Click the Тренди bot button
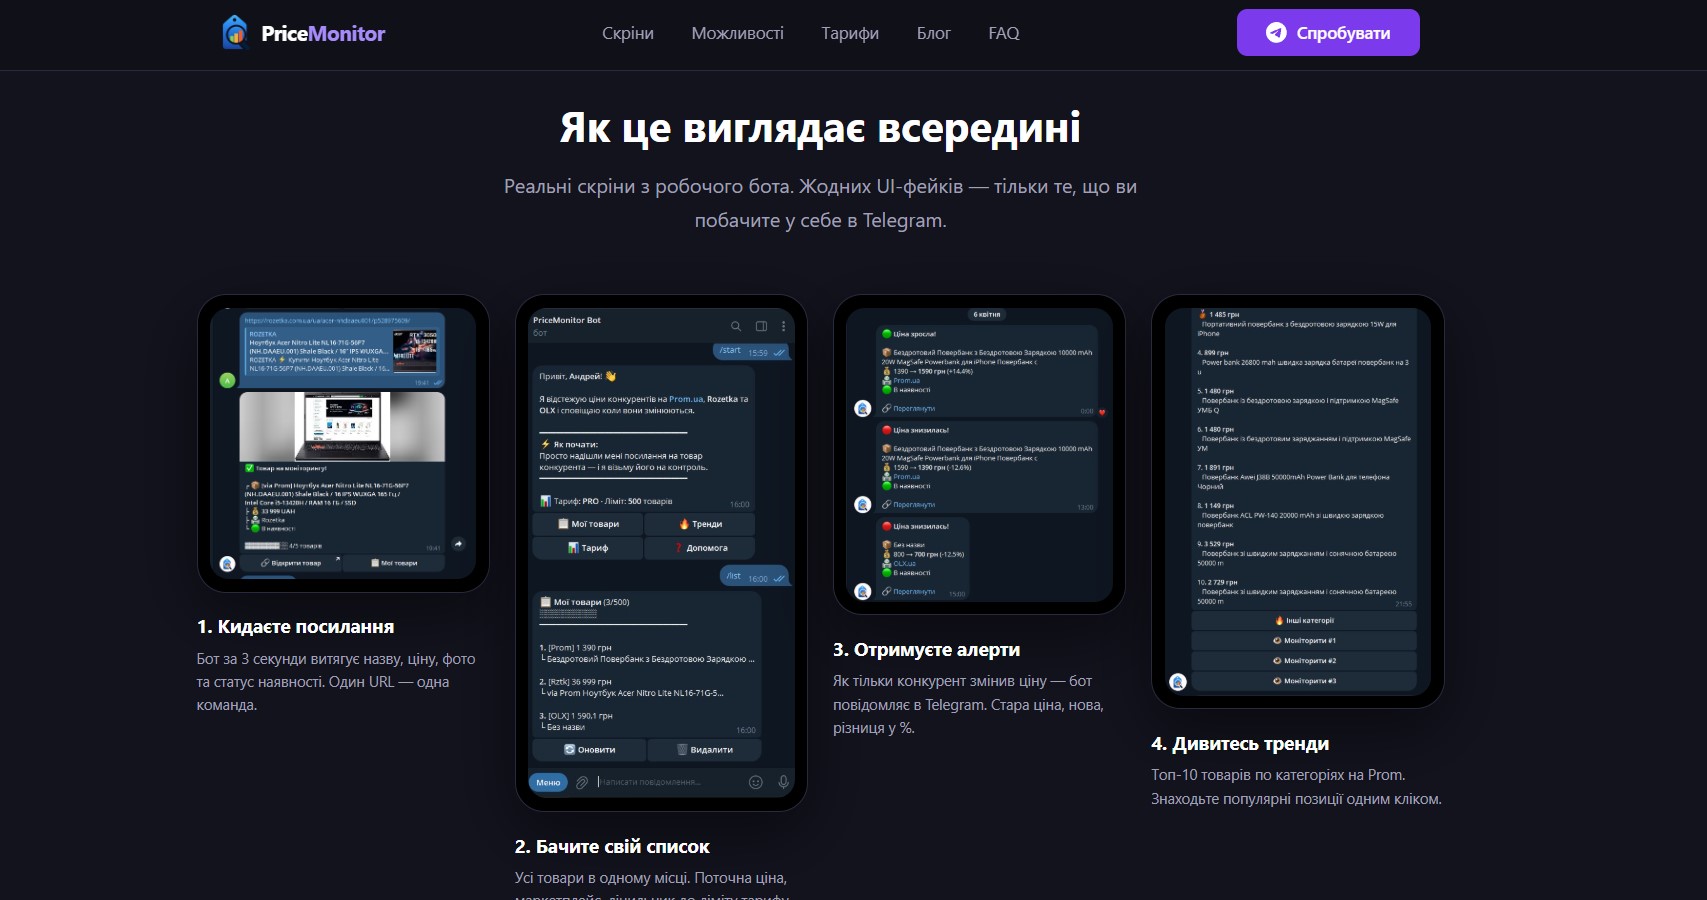 [x=700, y=524]
